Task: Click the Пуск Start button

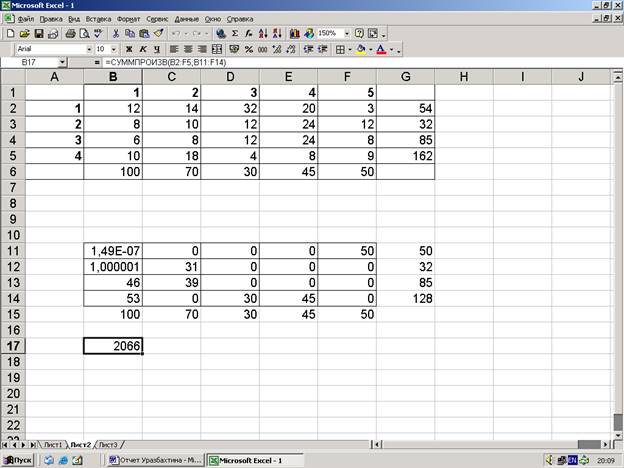Action: [x=18, y=460]
